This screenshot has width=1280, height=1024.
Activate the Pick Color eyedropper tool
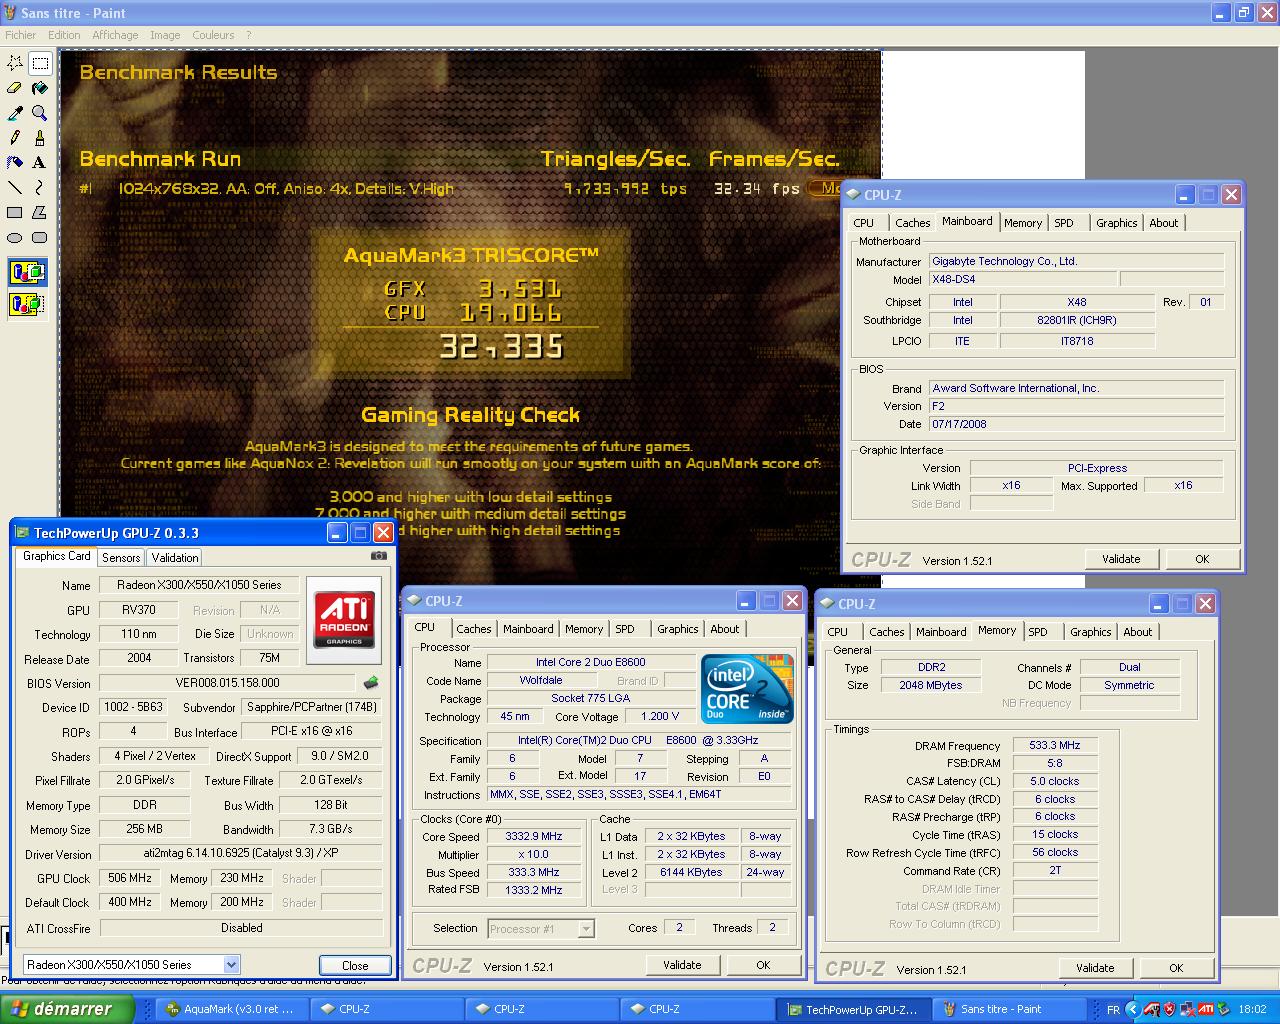point(15,113)
